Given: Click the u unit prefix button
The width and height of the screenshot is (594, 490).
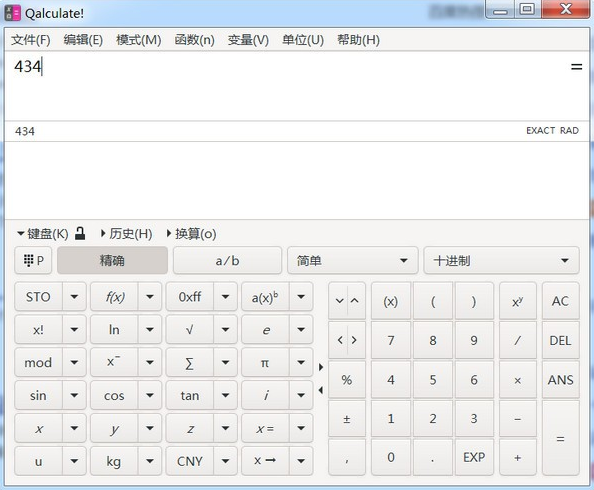Looking at the screenshot, I should coord(38,461).
